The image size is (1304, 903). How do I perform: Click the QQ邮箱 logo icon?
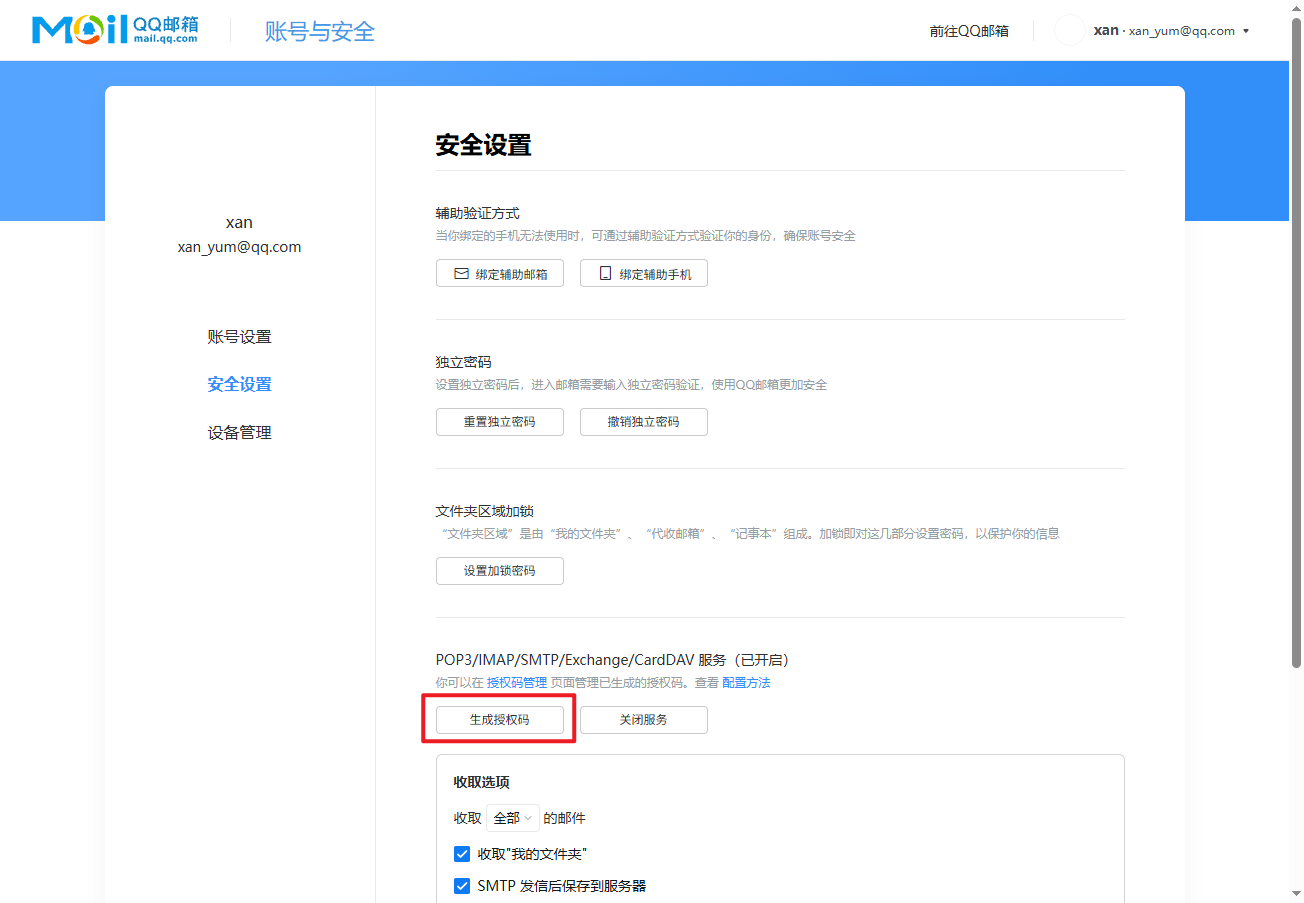coord(115,30)
